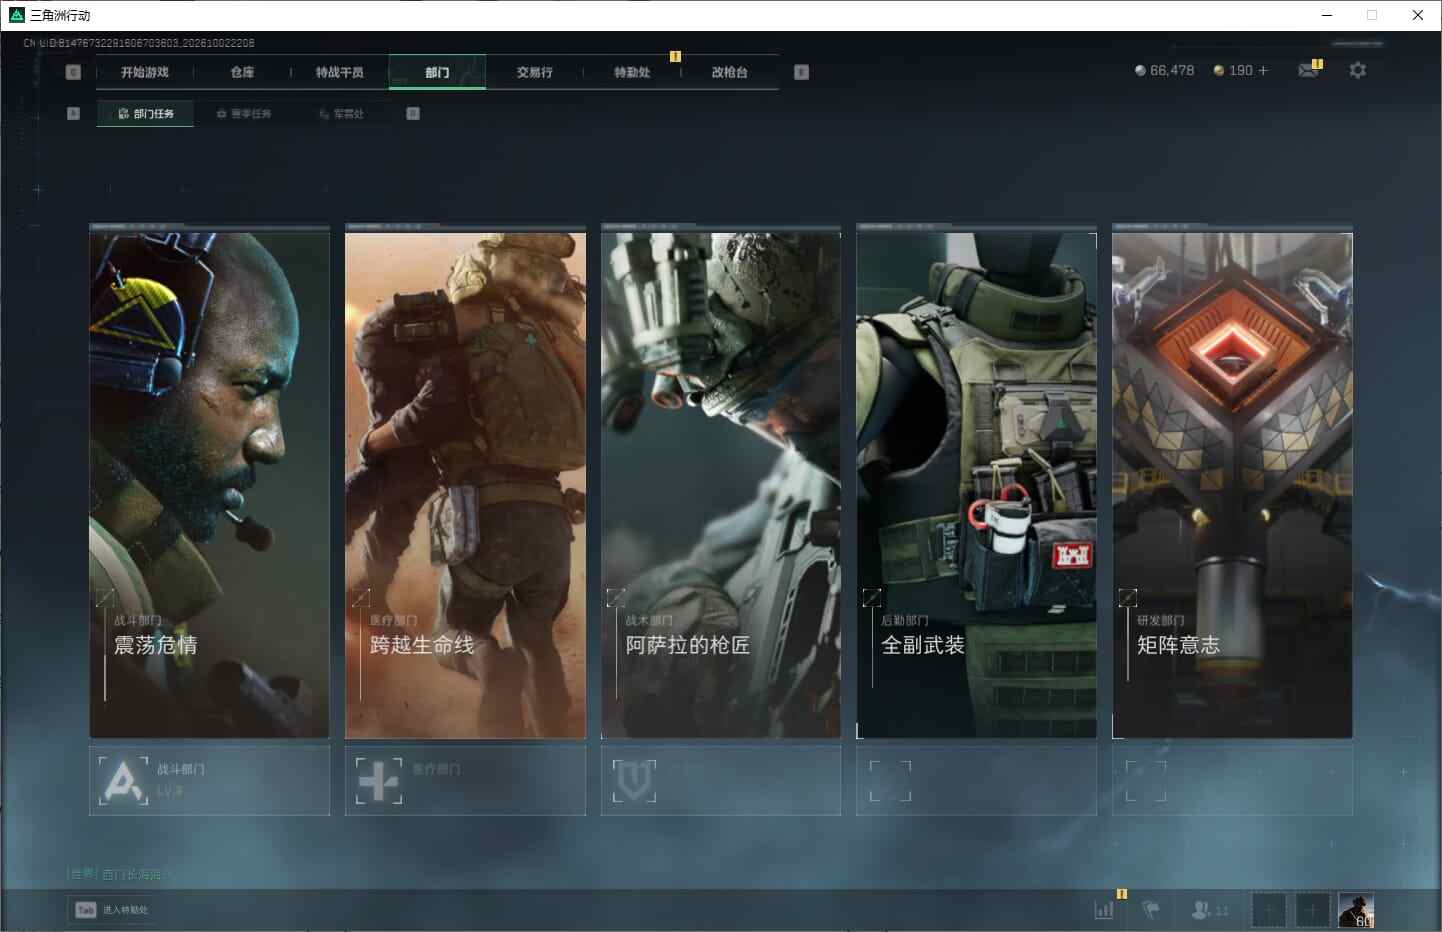The width and height of the screenshot is (1442, 932).
Task: Click the combat department A emblem
Action: click(123, 781)
